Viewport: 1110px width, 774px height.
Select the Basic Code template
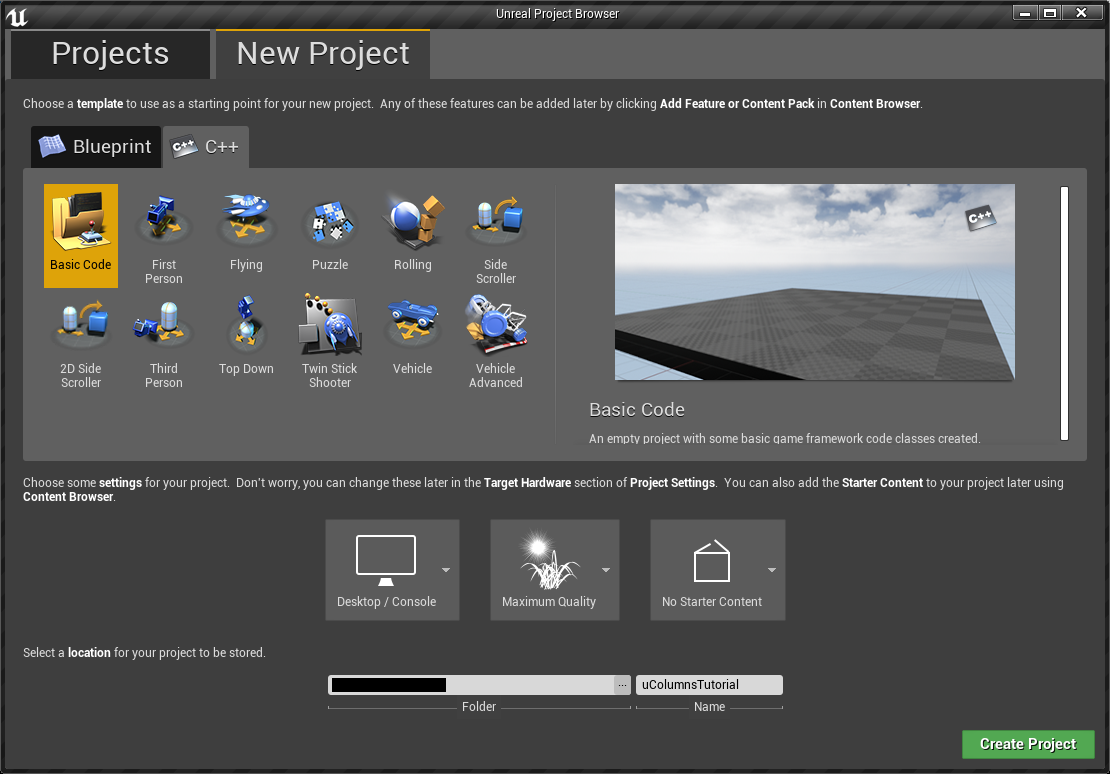[x=81, y=236]
